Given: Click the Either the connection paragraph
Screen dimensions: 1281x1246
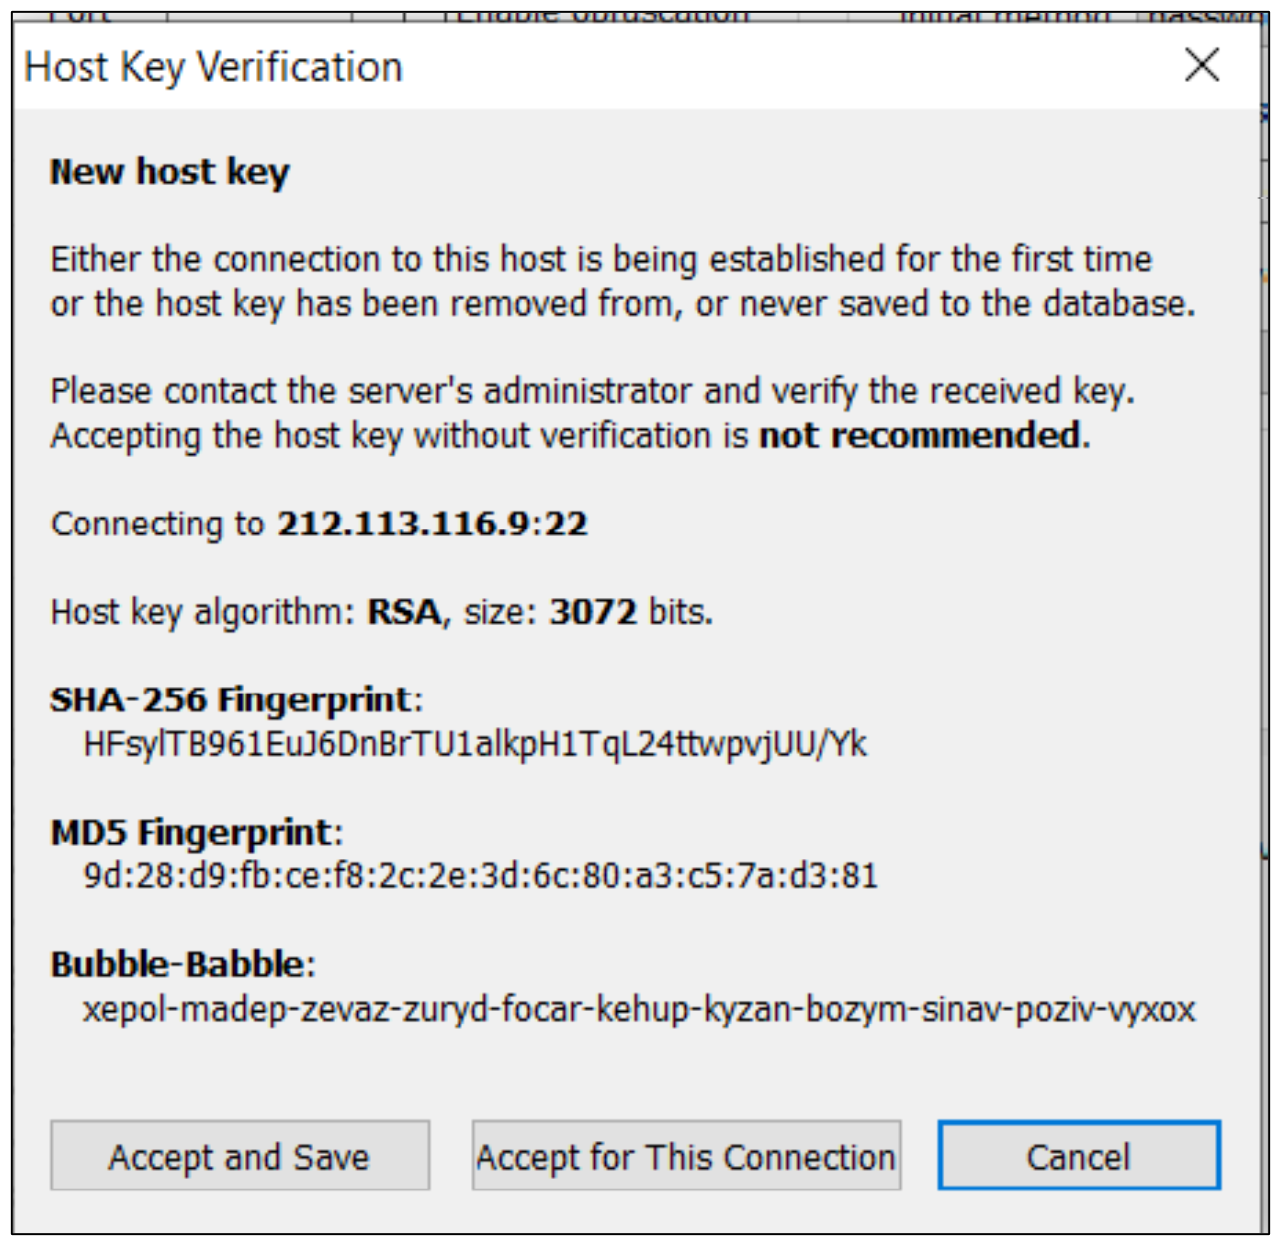Looking at the screenshot, I should pyautogui.click(x=620, y=281).
